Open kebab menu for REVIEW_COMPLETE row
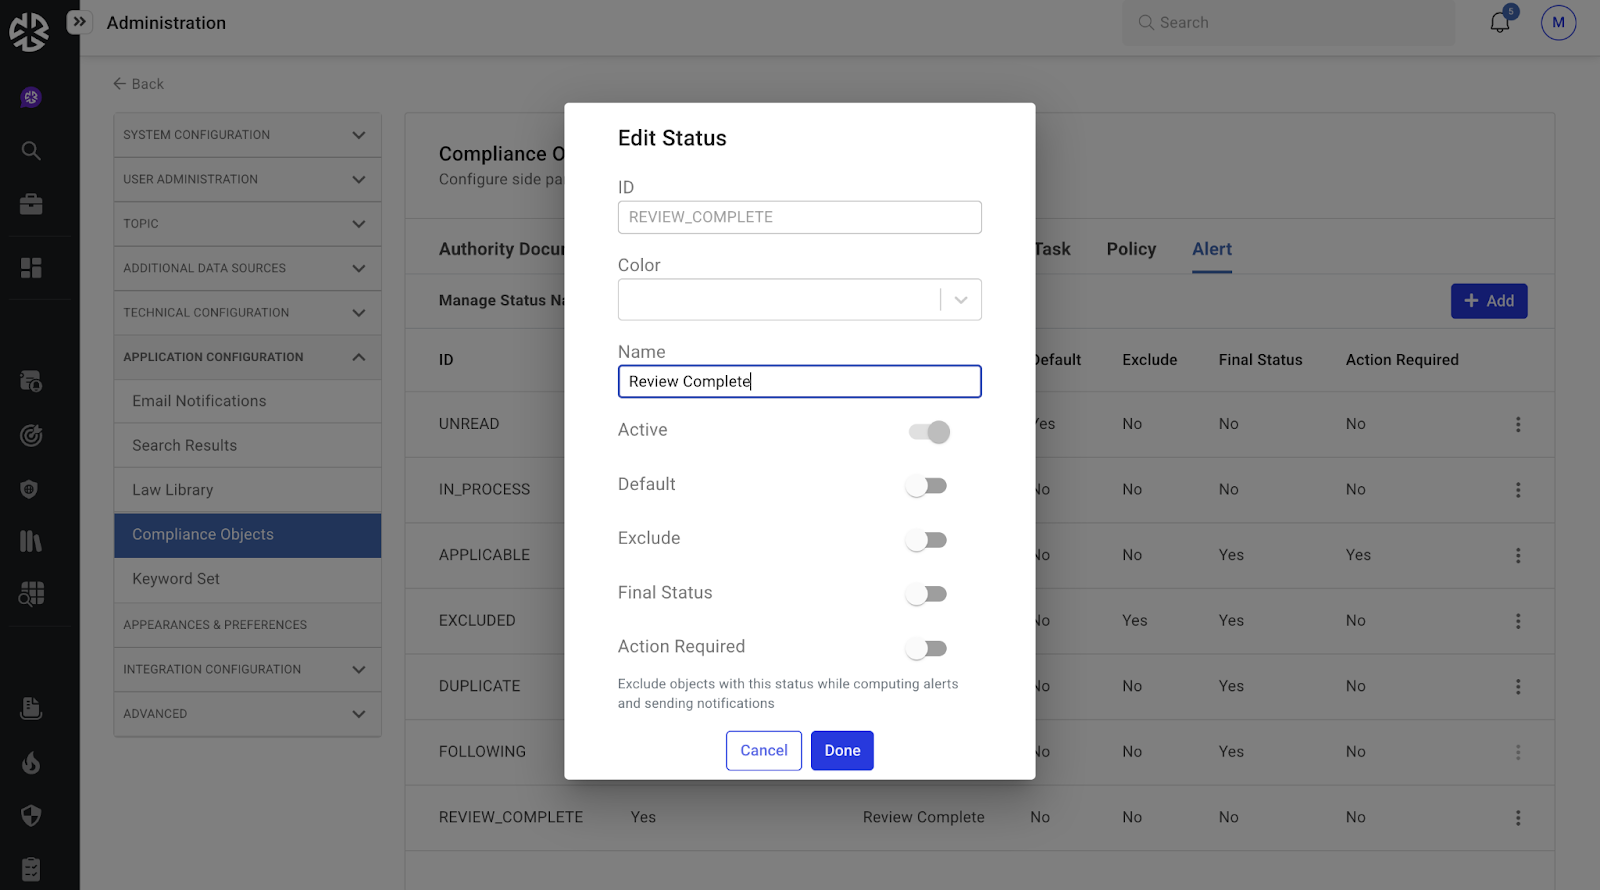1600x890 pixels. [1517, 818]
